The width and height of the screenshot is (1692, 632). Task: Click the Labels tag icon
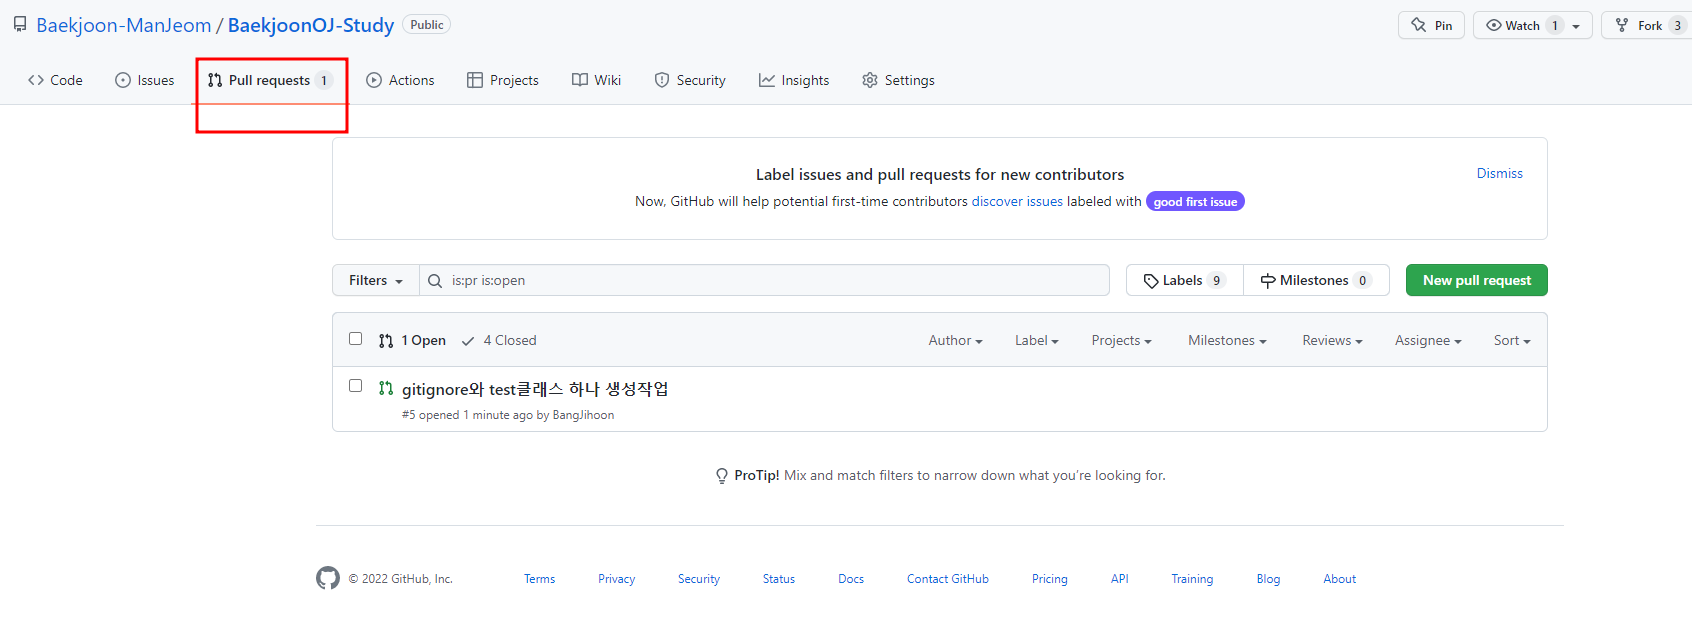(x=1151, y=281)
